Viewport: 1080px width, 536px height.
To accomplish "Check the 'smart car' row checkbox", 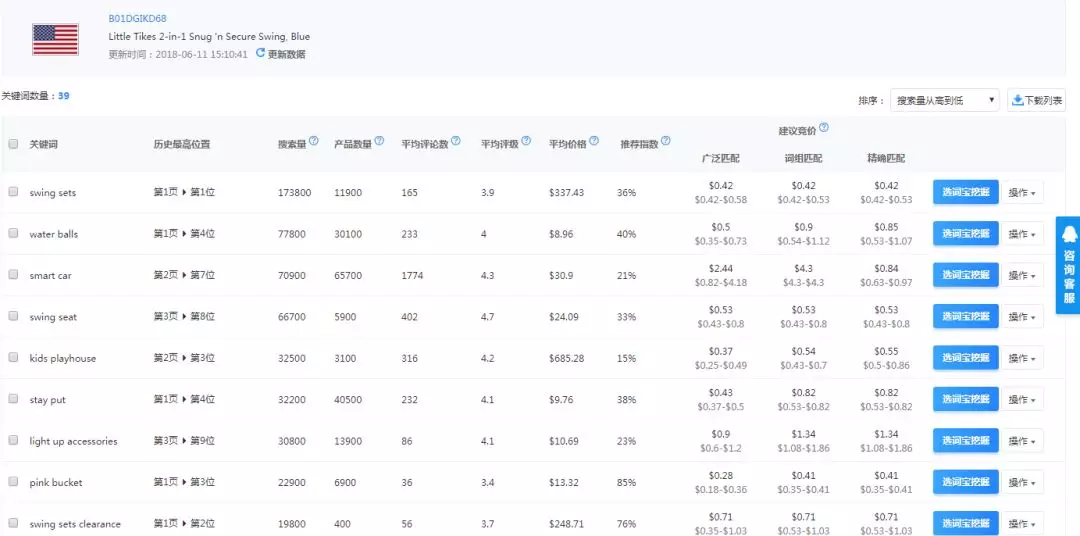I will coord(13,274).
